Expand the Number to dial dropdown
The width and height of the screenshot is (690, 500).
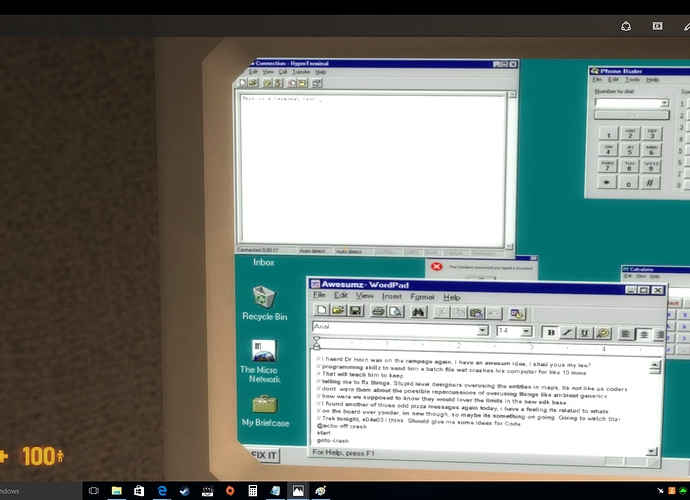[x=663, y=103]
